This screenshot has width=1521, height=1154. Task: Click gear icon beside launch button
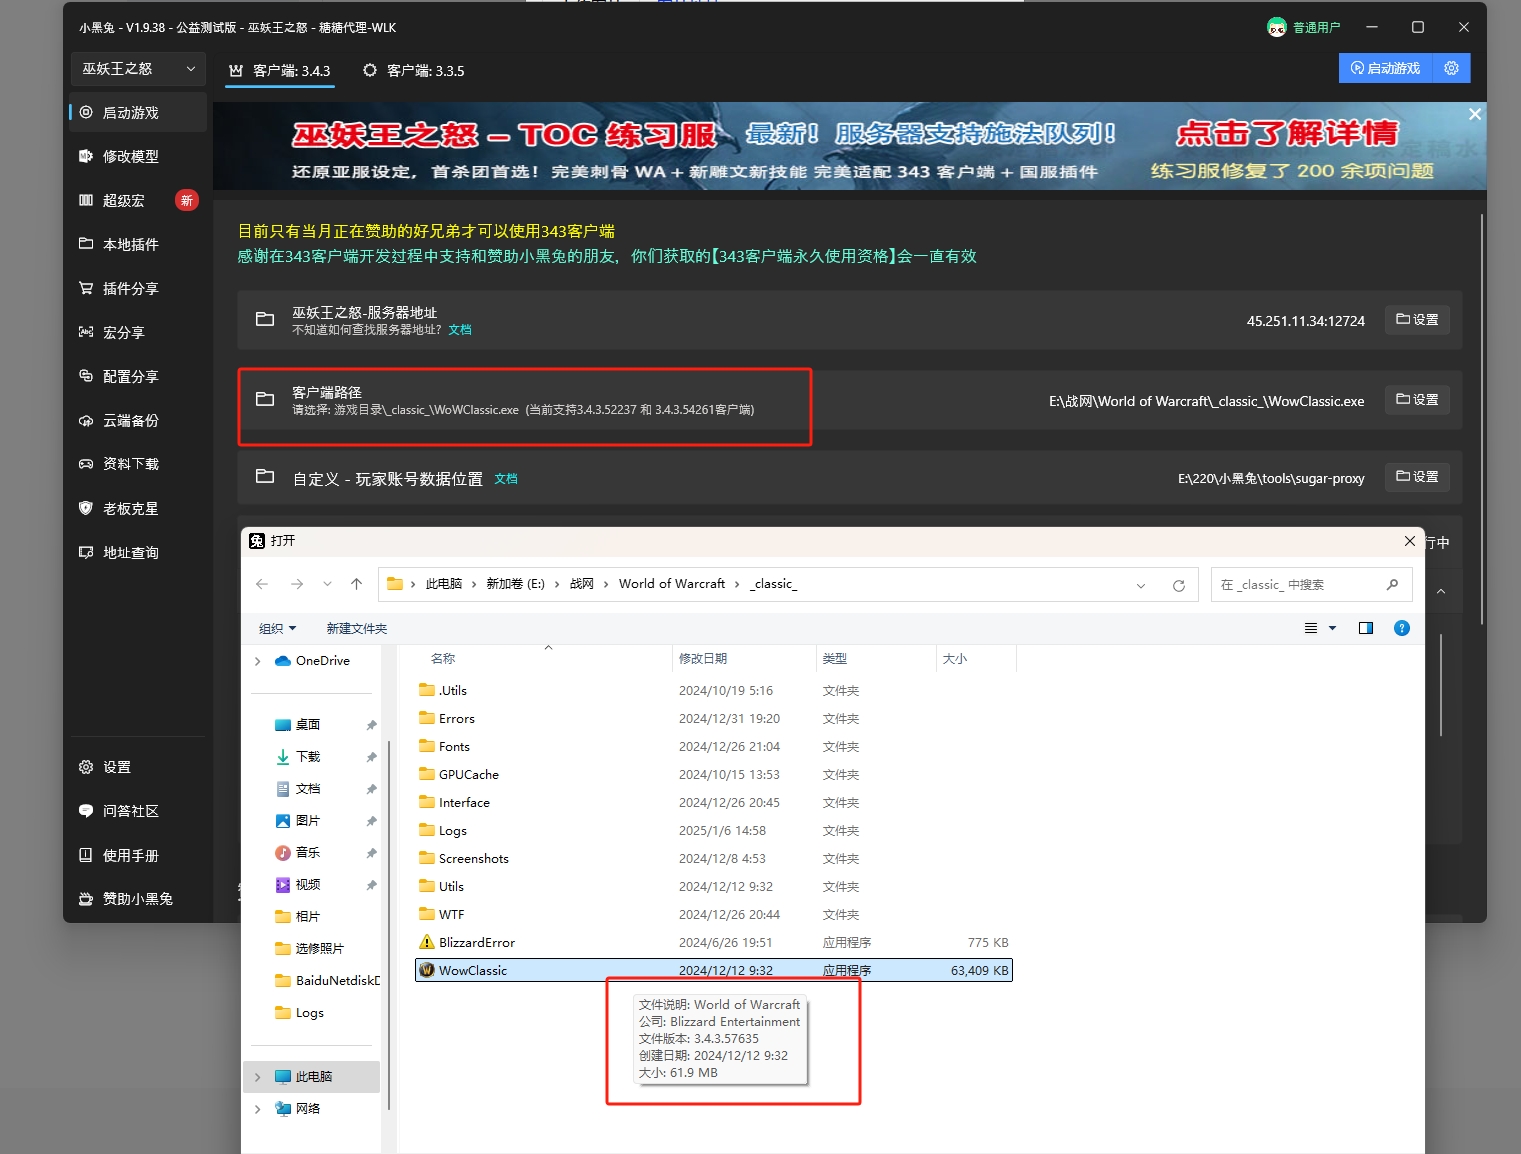coord(1452,68)
